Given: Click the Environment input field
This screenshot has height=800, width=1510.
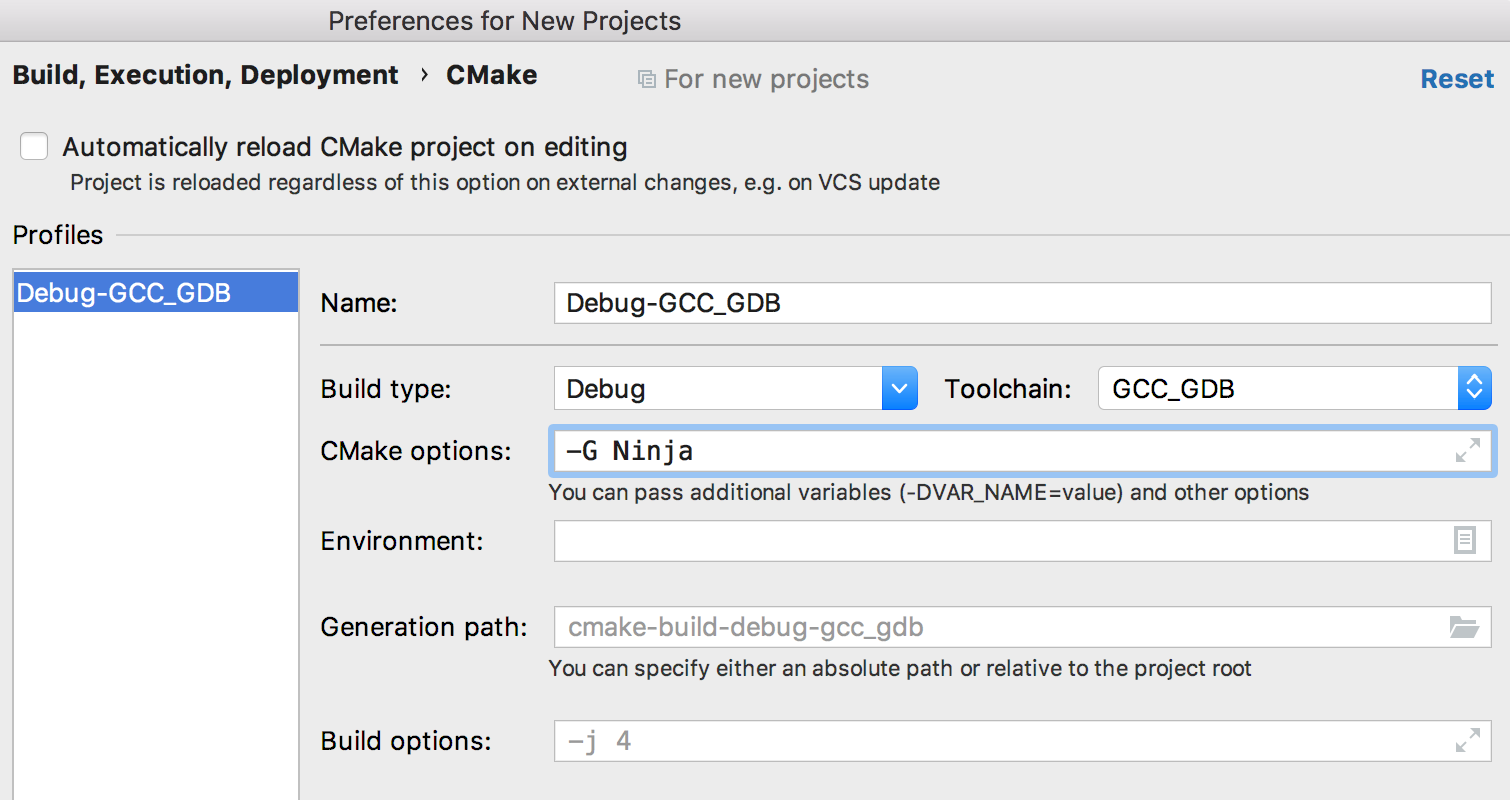Looking at the screenshot, I should [1022, 541].
